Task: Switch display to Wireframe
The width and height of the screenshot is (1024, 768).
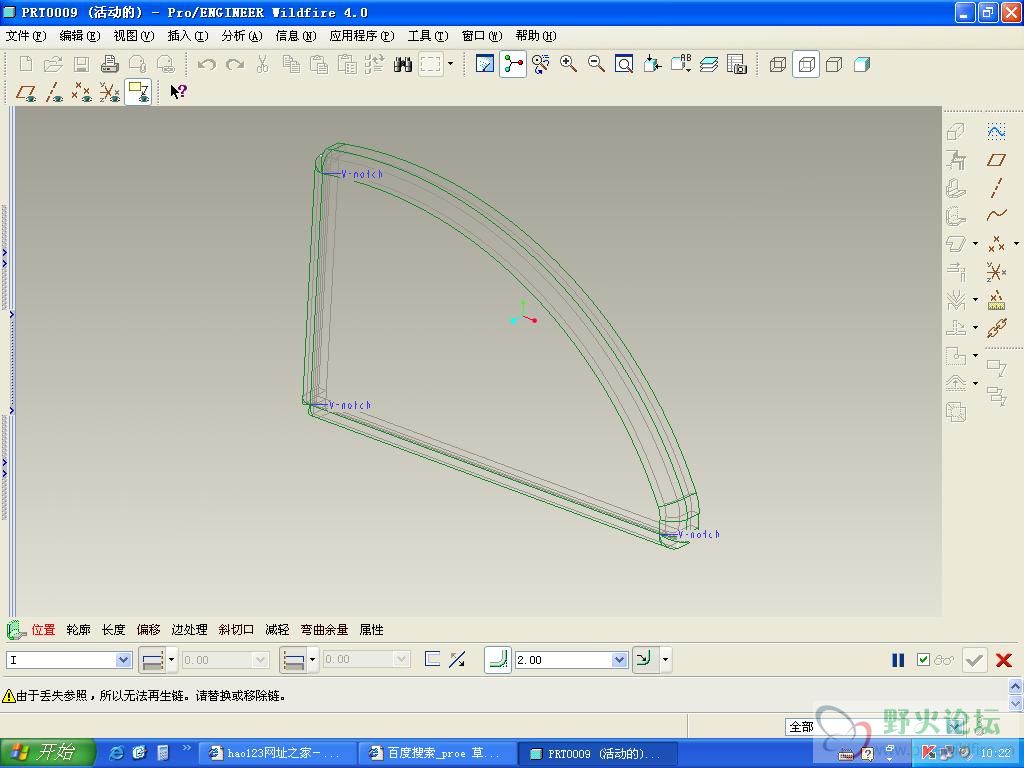Action: coord(778,64)
